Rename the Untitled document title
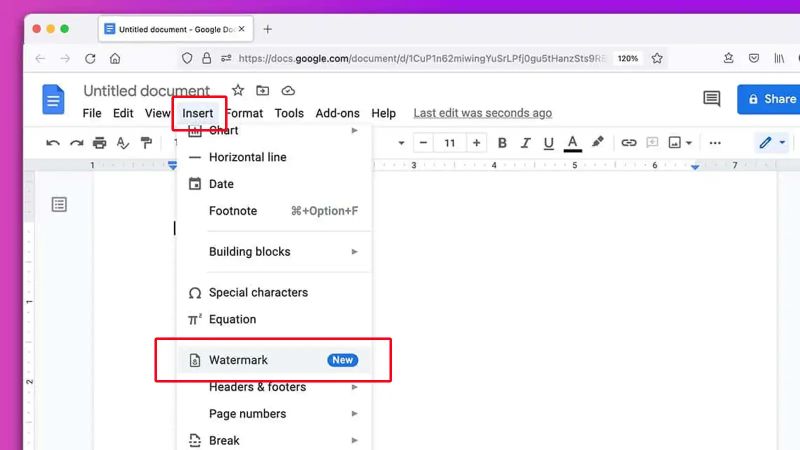The image size is (800, 450). click(x=146, y=91)
